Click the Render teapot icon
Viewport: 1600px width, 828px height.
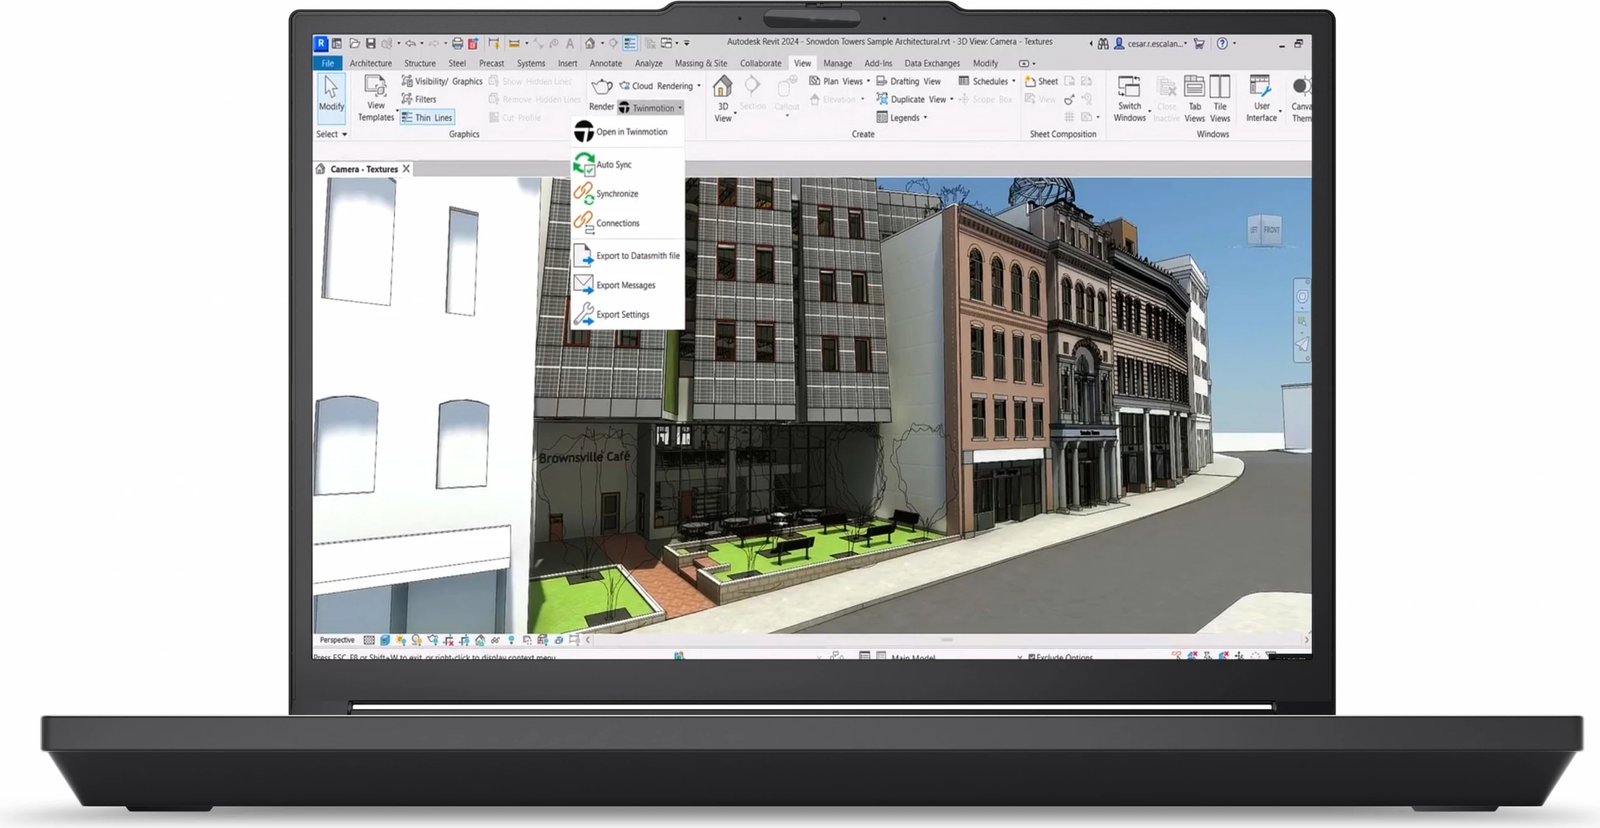pos(601,87)
